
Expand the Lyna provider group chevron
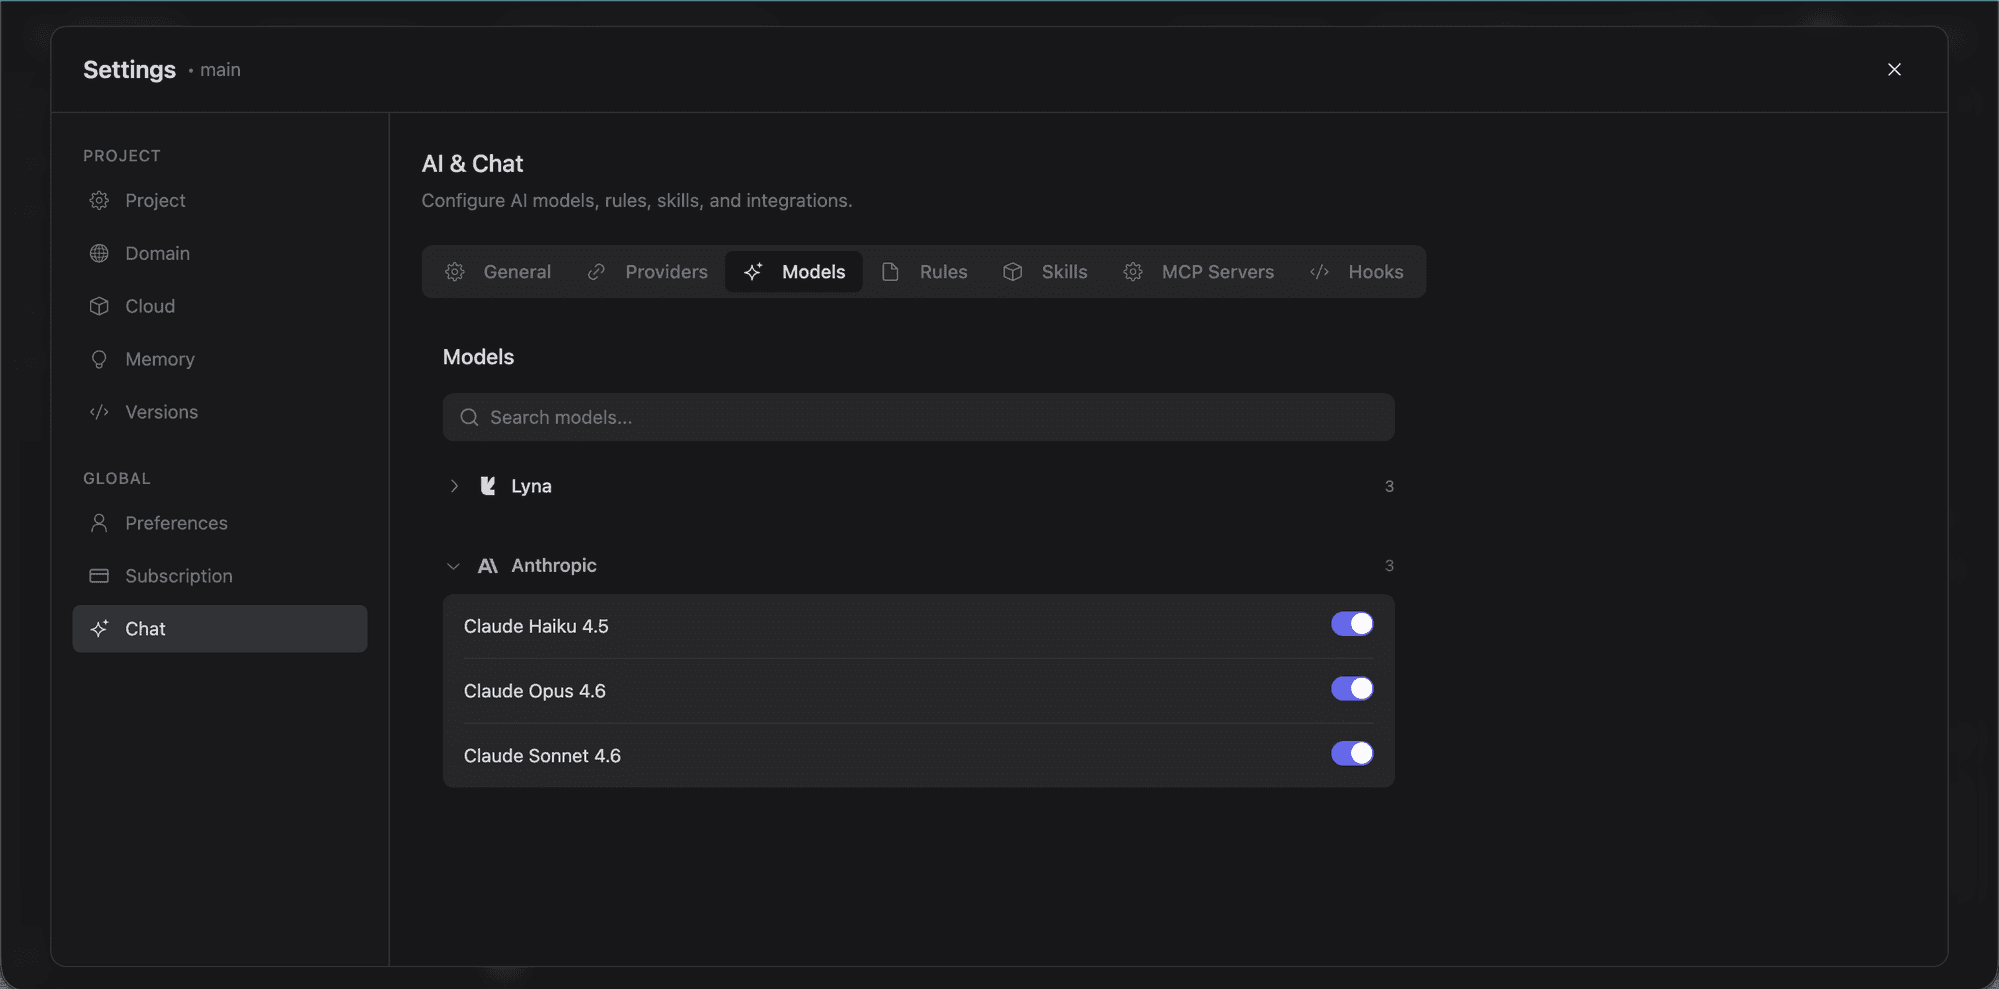click(454, 487)
